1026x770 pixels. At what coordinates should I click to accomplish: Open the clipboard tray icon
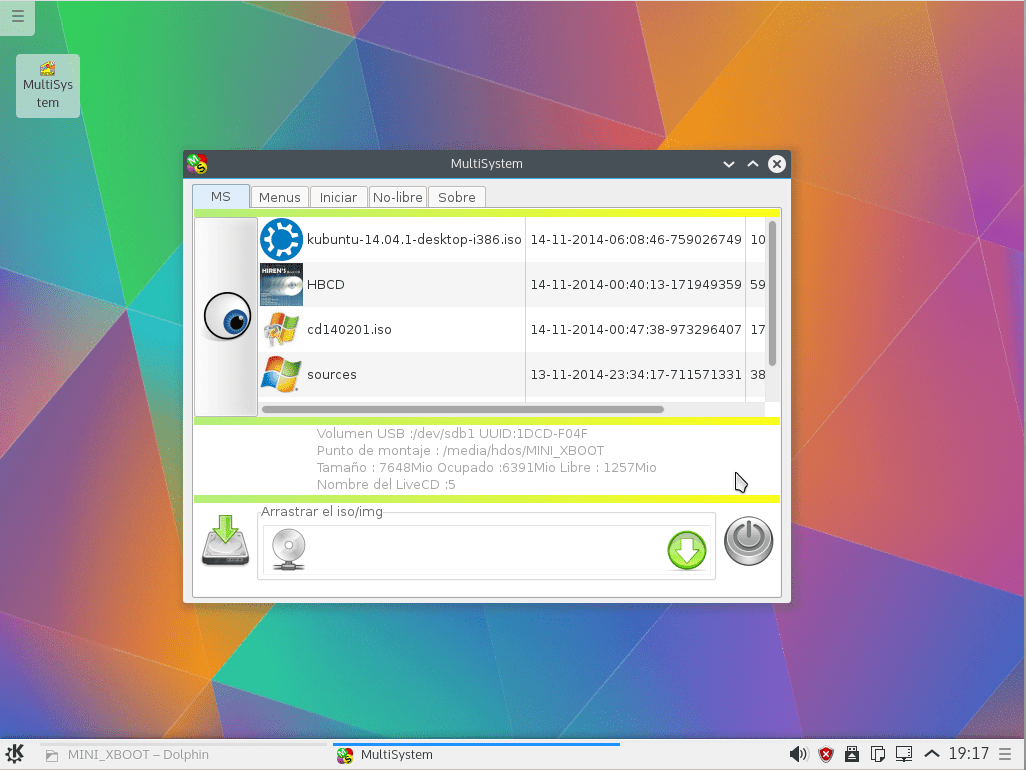coord(877,754)
